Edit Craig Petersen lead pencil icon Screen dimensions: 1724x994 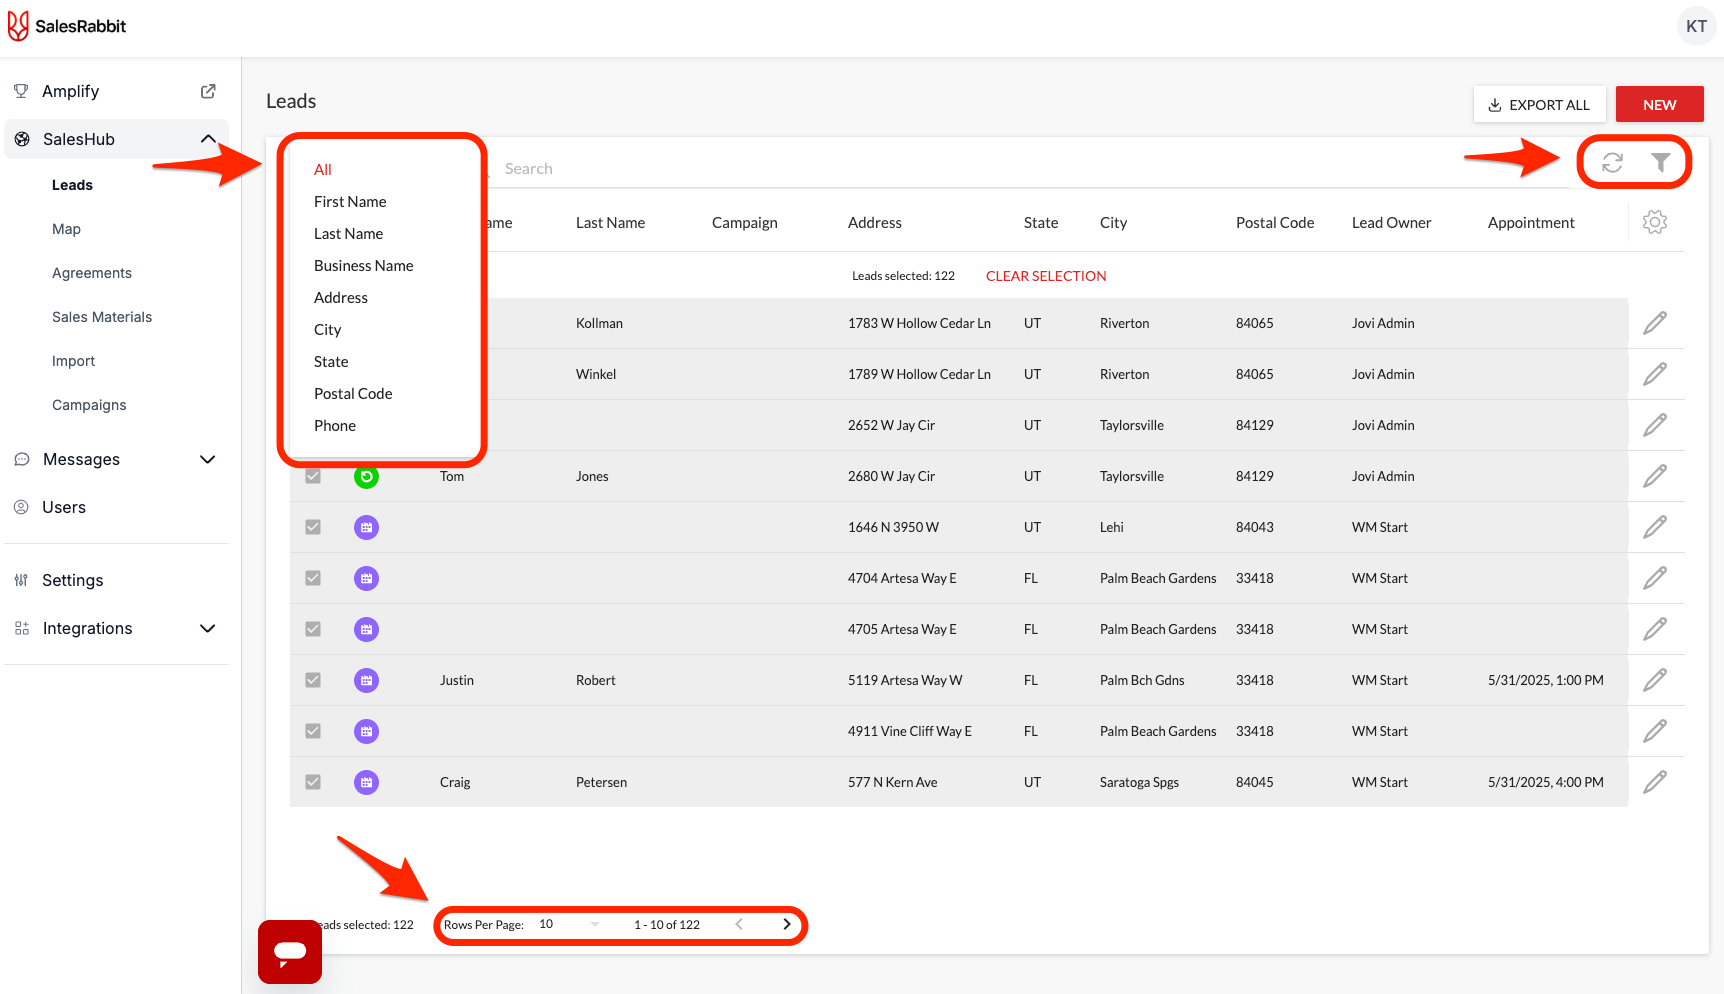(1655, 782)
